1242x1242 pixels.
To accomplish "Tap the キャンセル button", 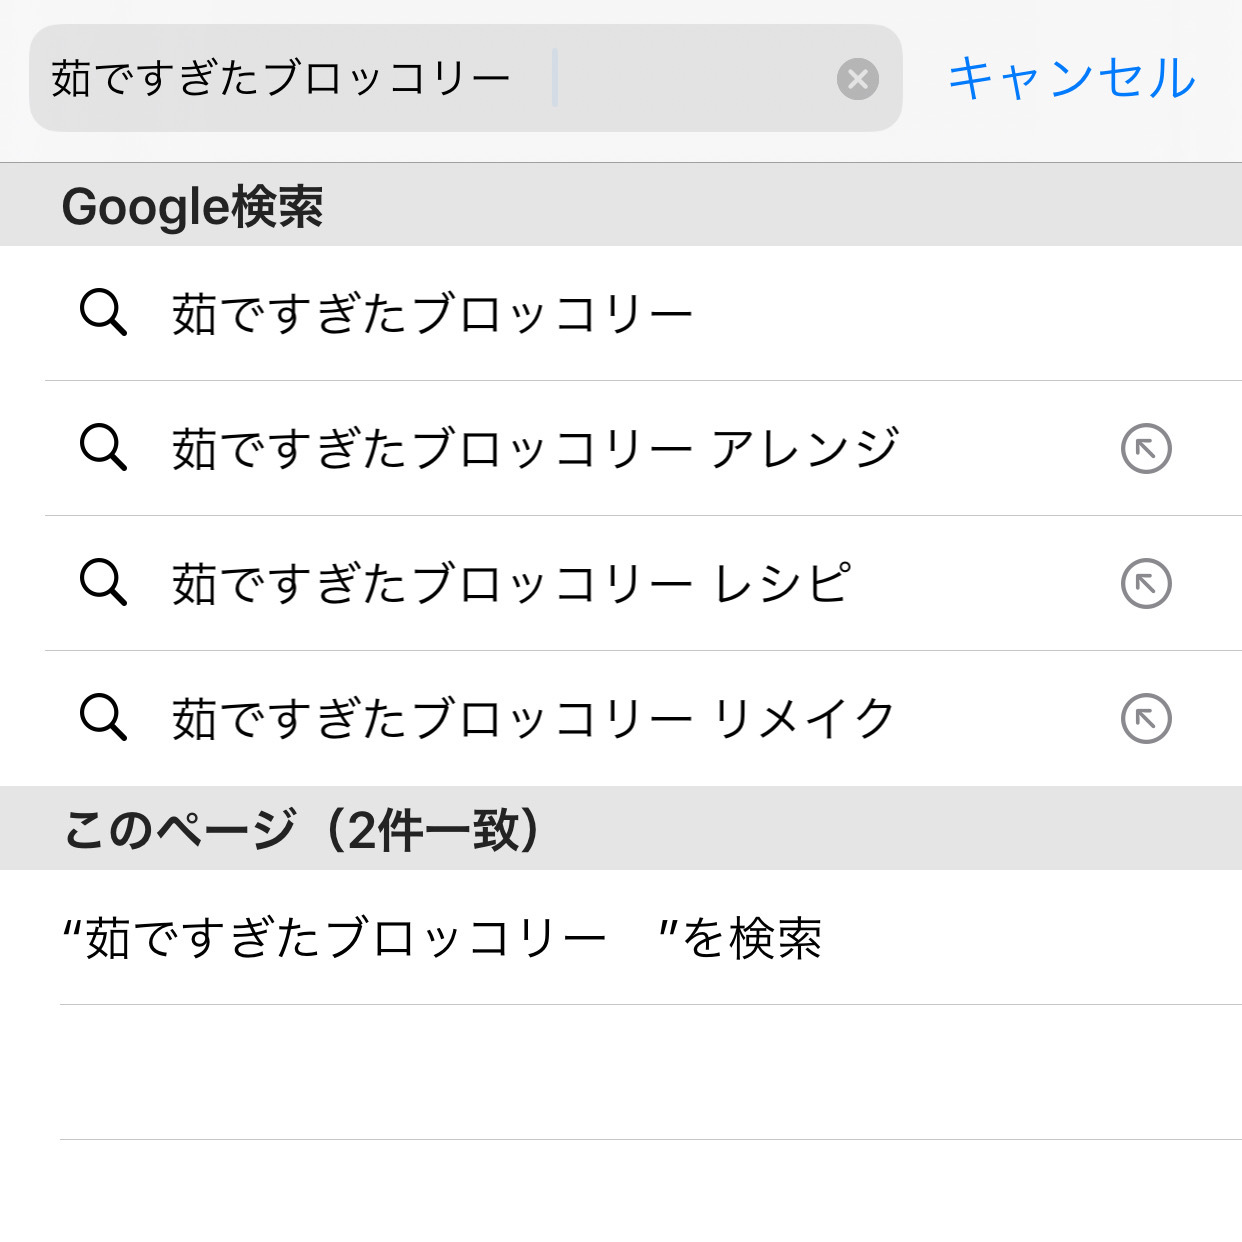I will [1071, 78].
